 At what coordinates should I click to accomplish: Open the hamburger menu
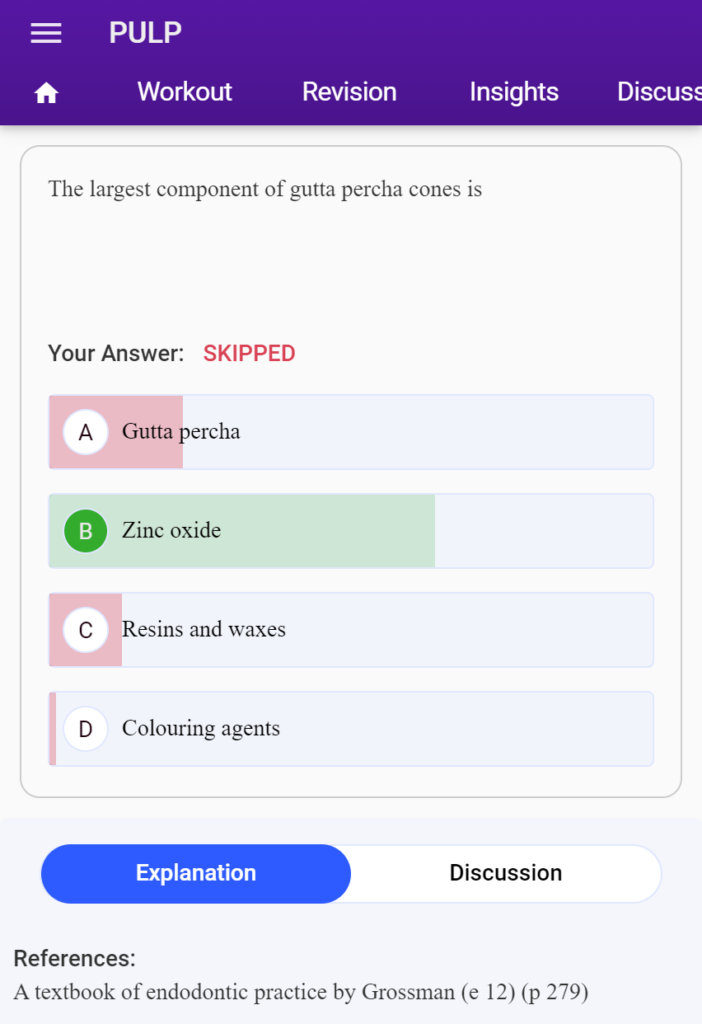tap(46, 33)
